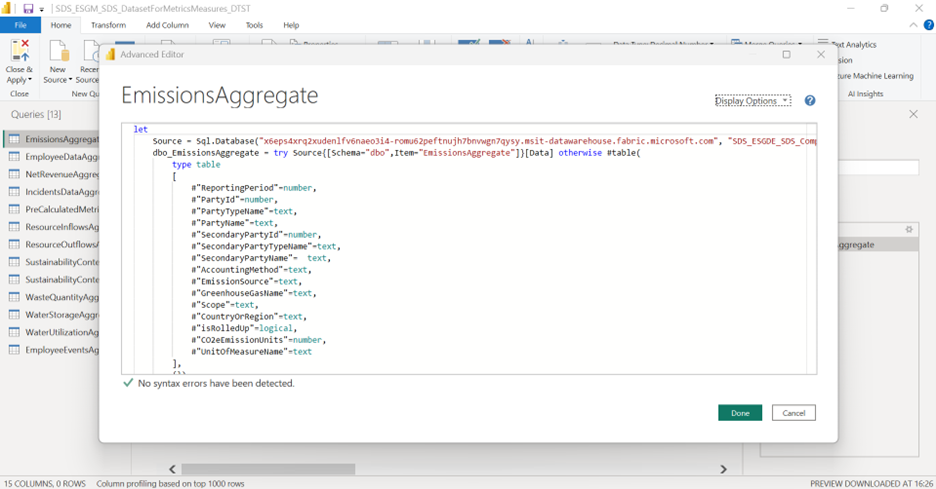
Task: Click the New Source icon
Action: [58, 52]
